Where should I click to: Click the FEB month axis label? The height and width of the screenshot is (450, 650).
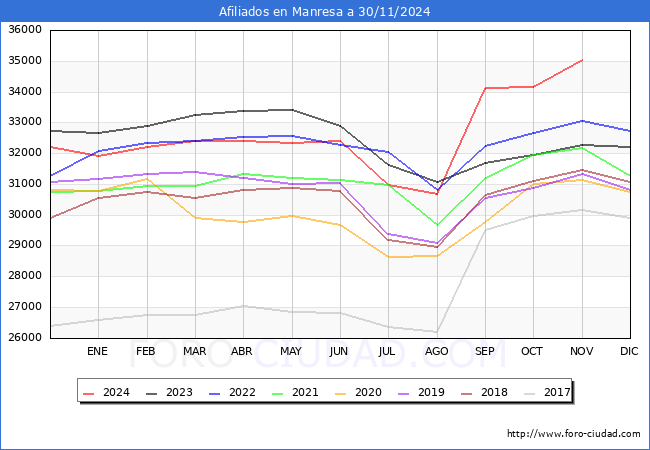(146, 351)
